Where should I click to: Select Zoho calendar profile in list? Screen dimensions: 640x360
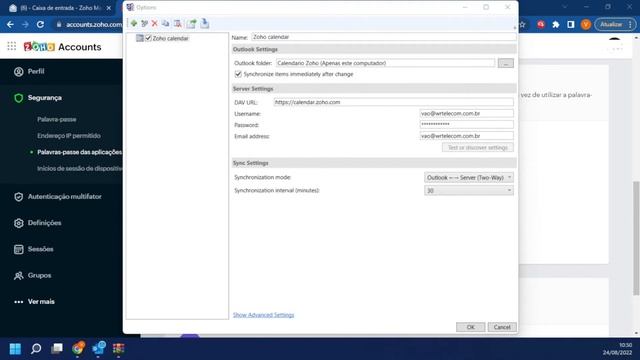point(171,38)
